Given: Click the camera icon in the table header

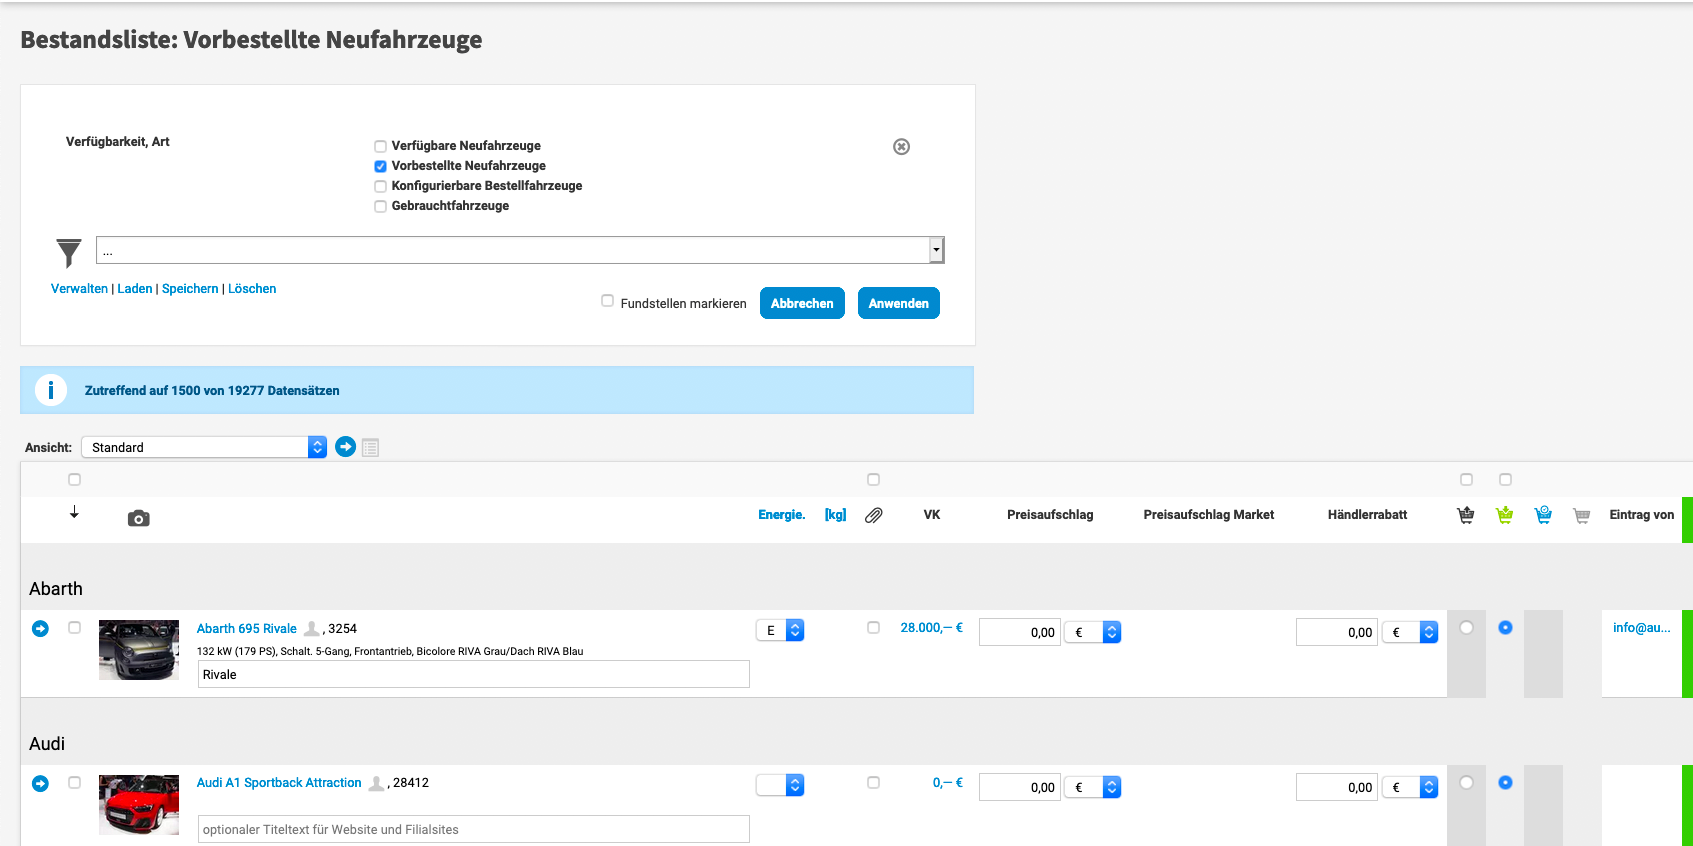Looking at the screenshot, I should pyautogui.click(x=138, y=518).
